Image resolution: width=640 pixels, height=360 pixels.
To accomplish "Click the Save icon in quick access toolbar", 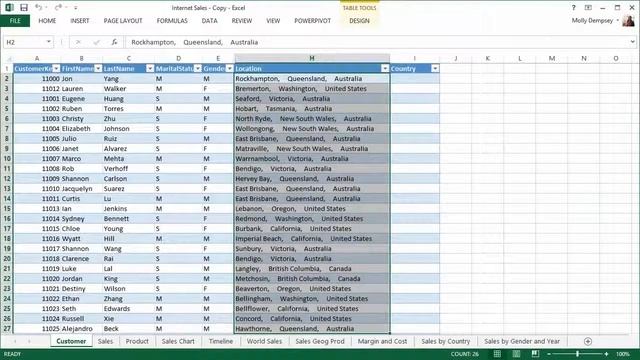I will [x=24, y=7].
